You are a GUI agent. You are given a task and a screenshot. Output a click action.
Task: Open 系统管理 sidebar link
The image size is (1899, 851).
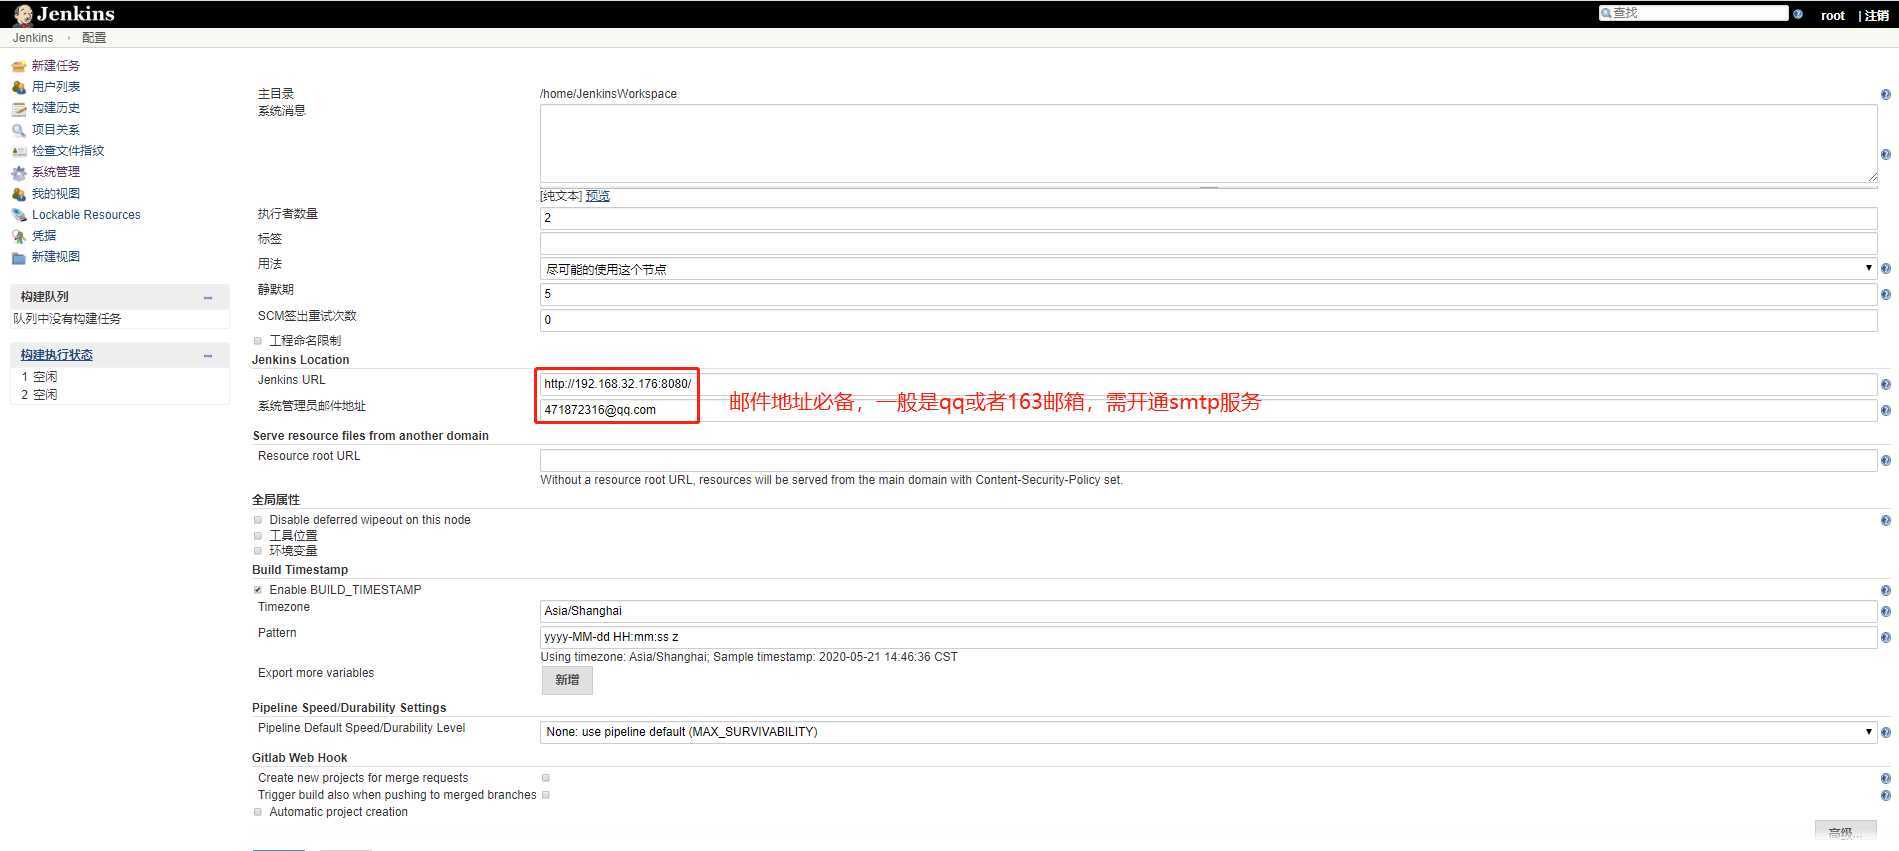56,172
